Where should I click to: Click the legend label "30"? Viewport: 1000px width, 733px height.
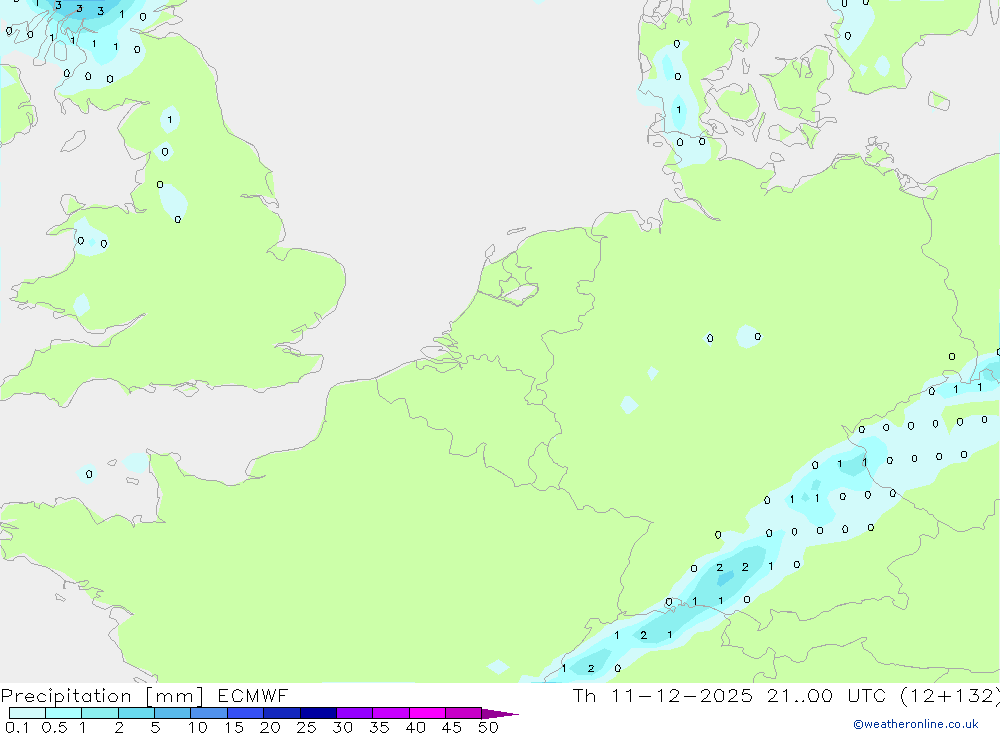[x=343, y=727]
